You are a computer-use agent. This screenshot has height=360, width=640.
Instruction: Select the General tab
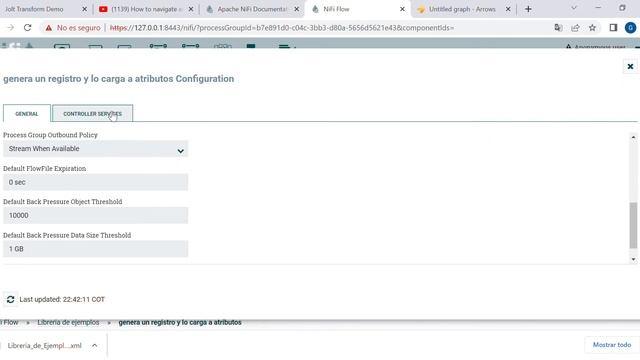tap(27, 113)
